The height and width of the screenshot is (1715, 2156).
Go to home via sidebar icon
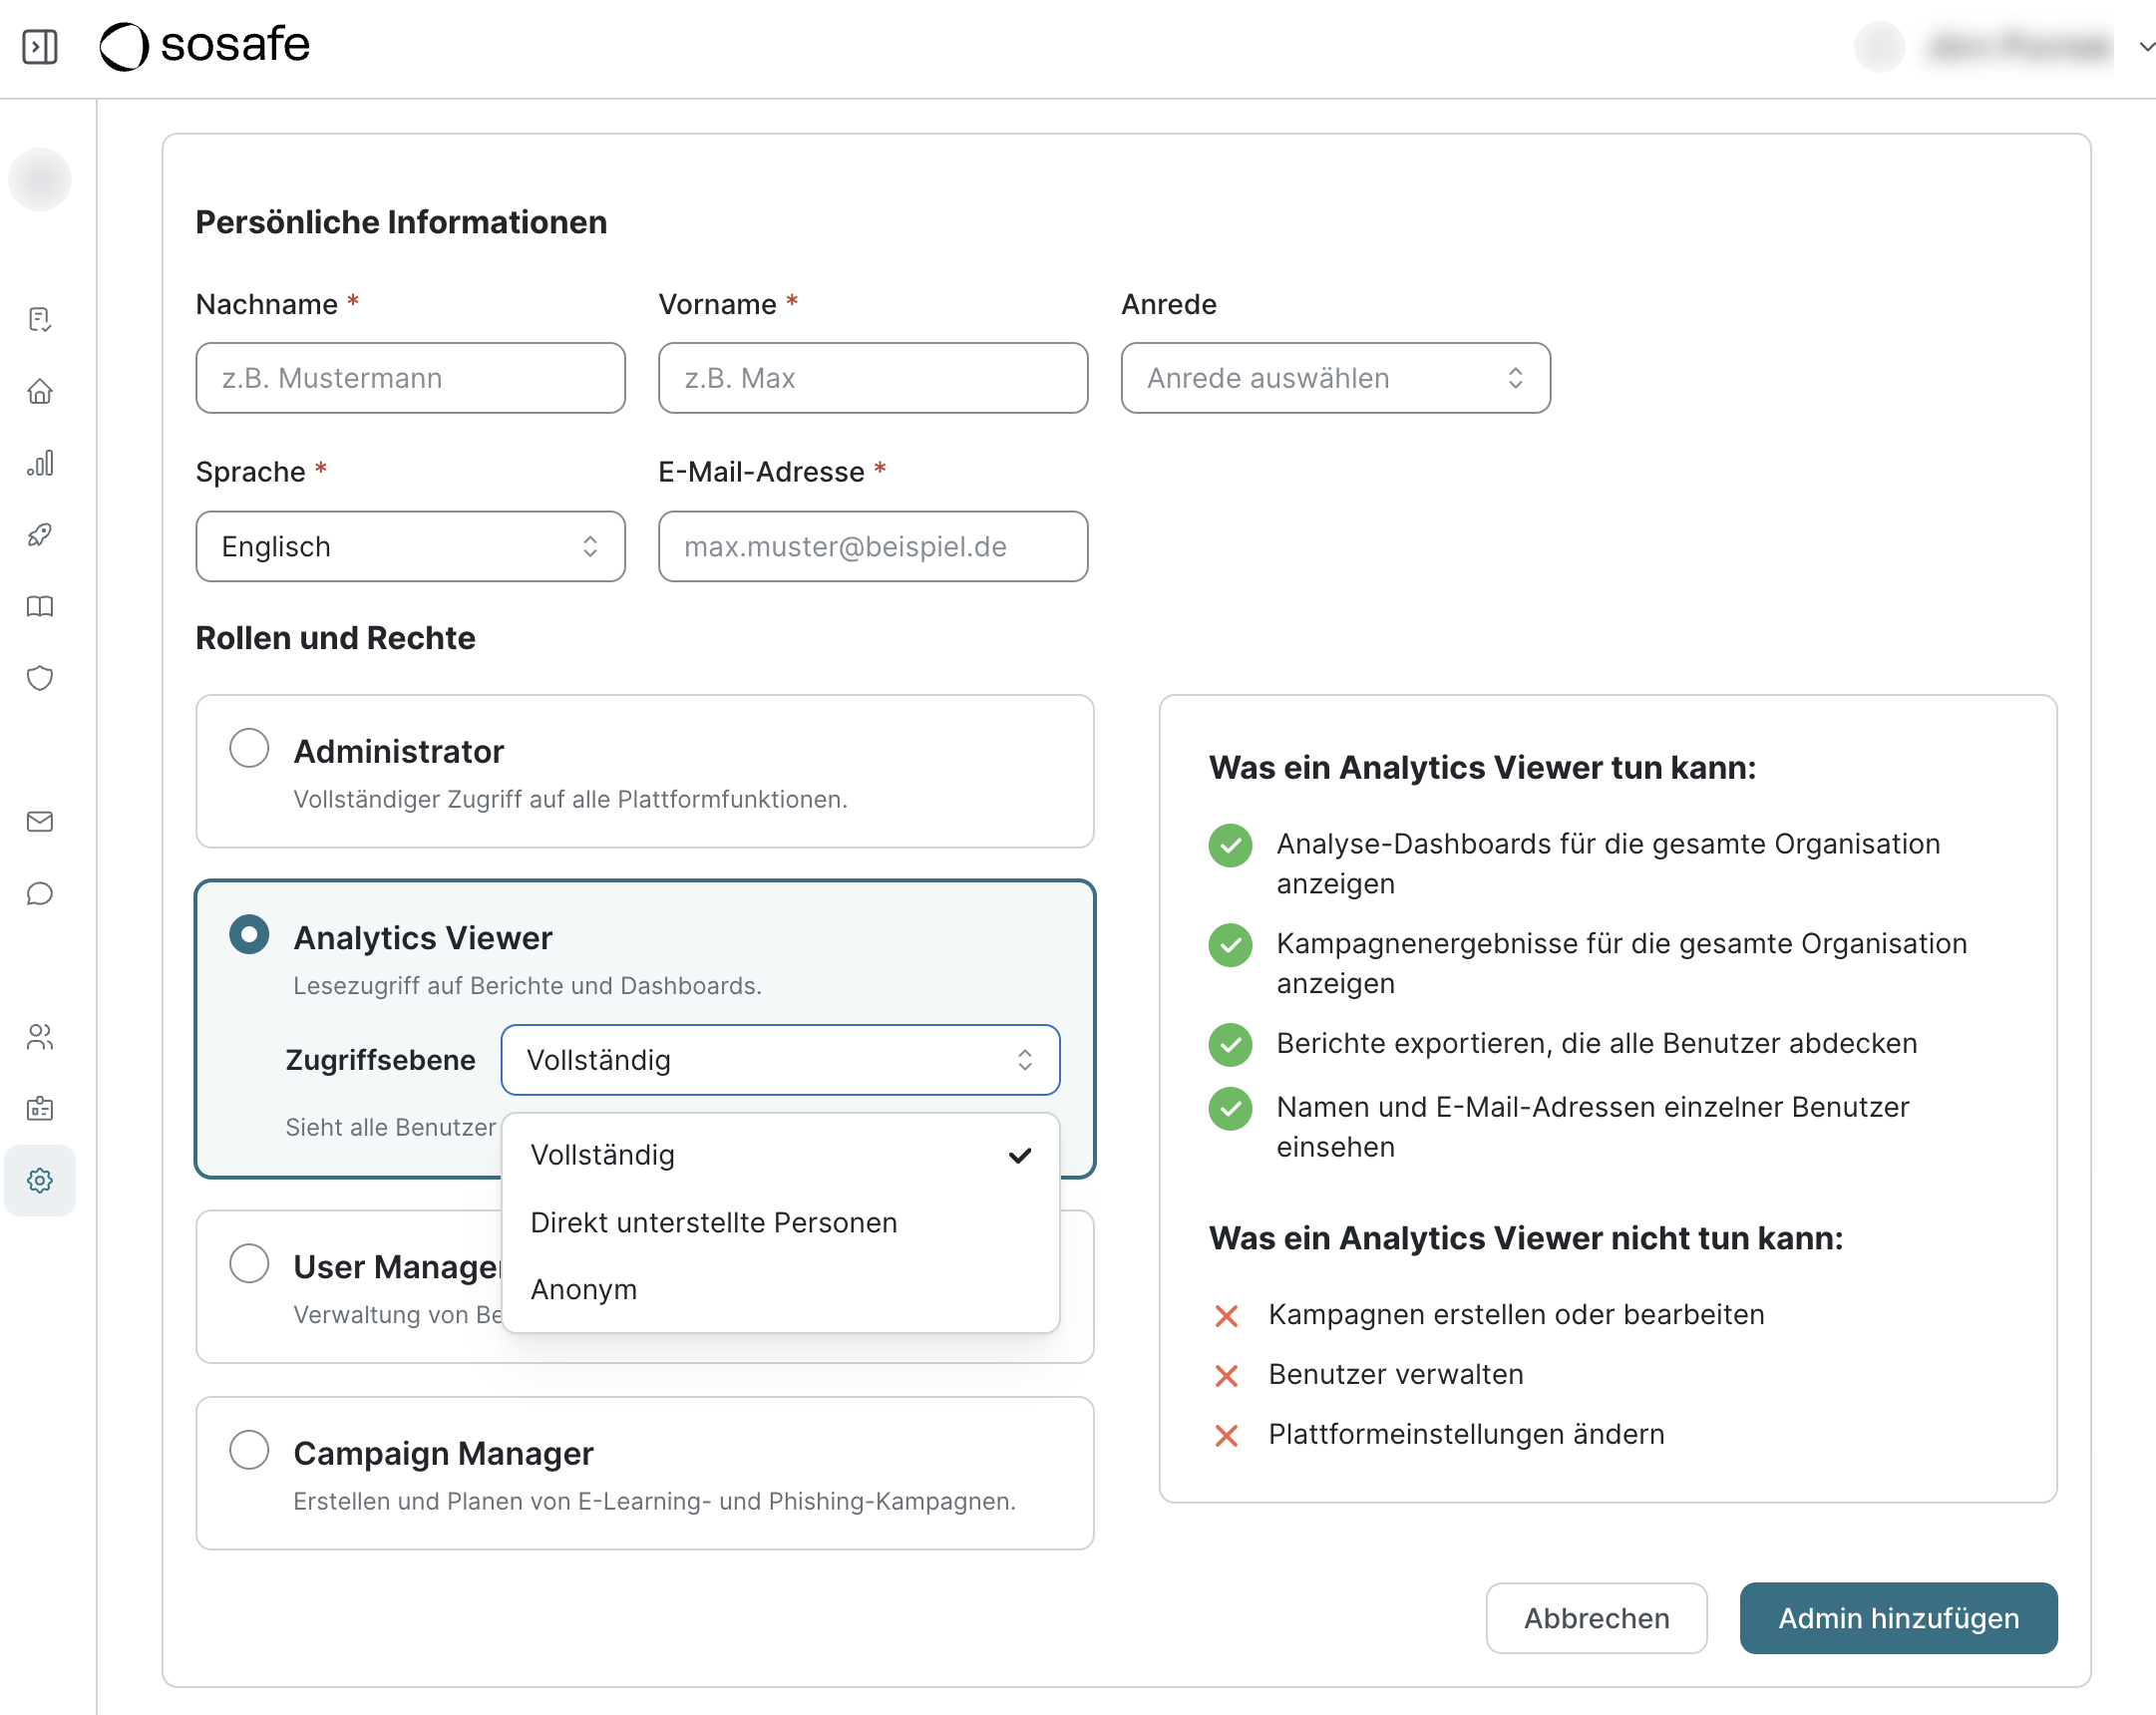click(x=40, y=391)
